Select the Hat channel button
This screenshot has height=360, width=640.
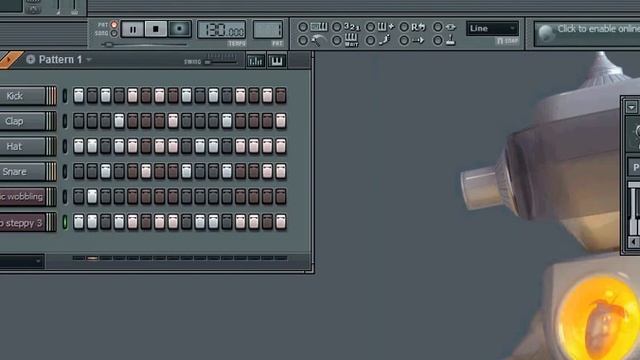(22, 147)
